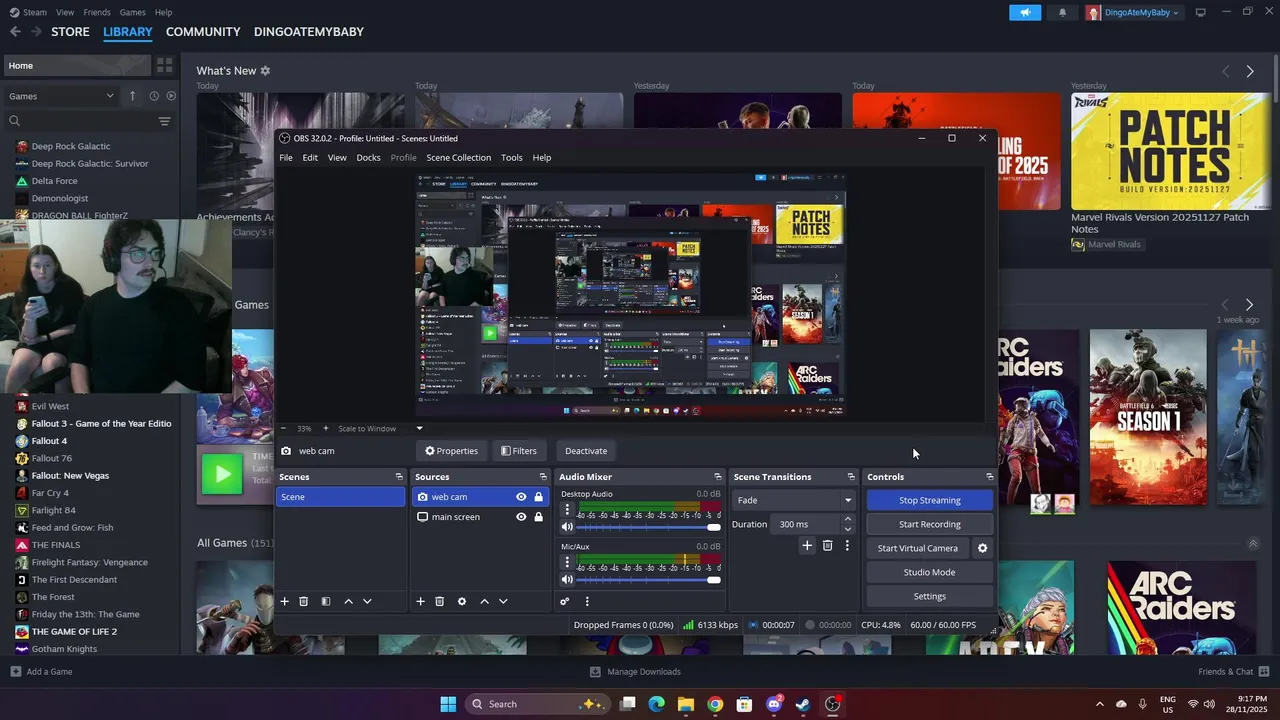Float the Audio Mixer dock

[717, 477]
